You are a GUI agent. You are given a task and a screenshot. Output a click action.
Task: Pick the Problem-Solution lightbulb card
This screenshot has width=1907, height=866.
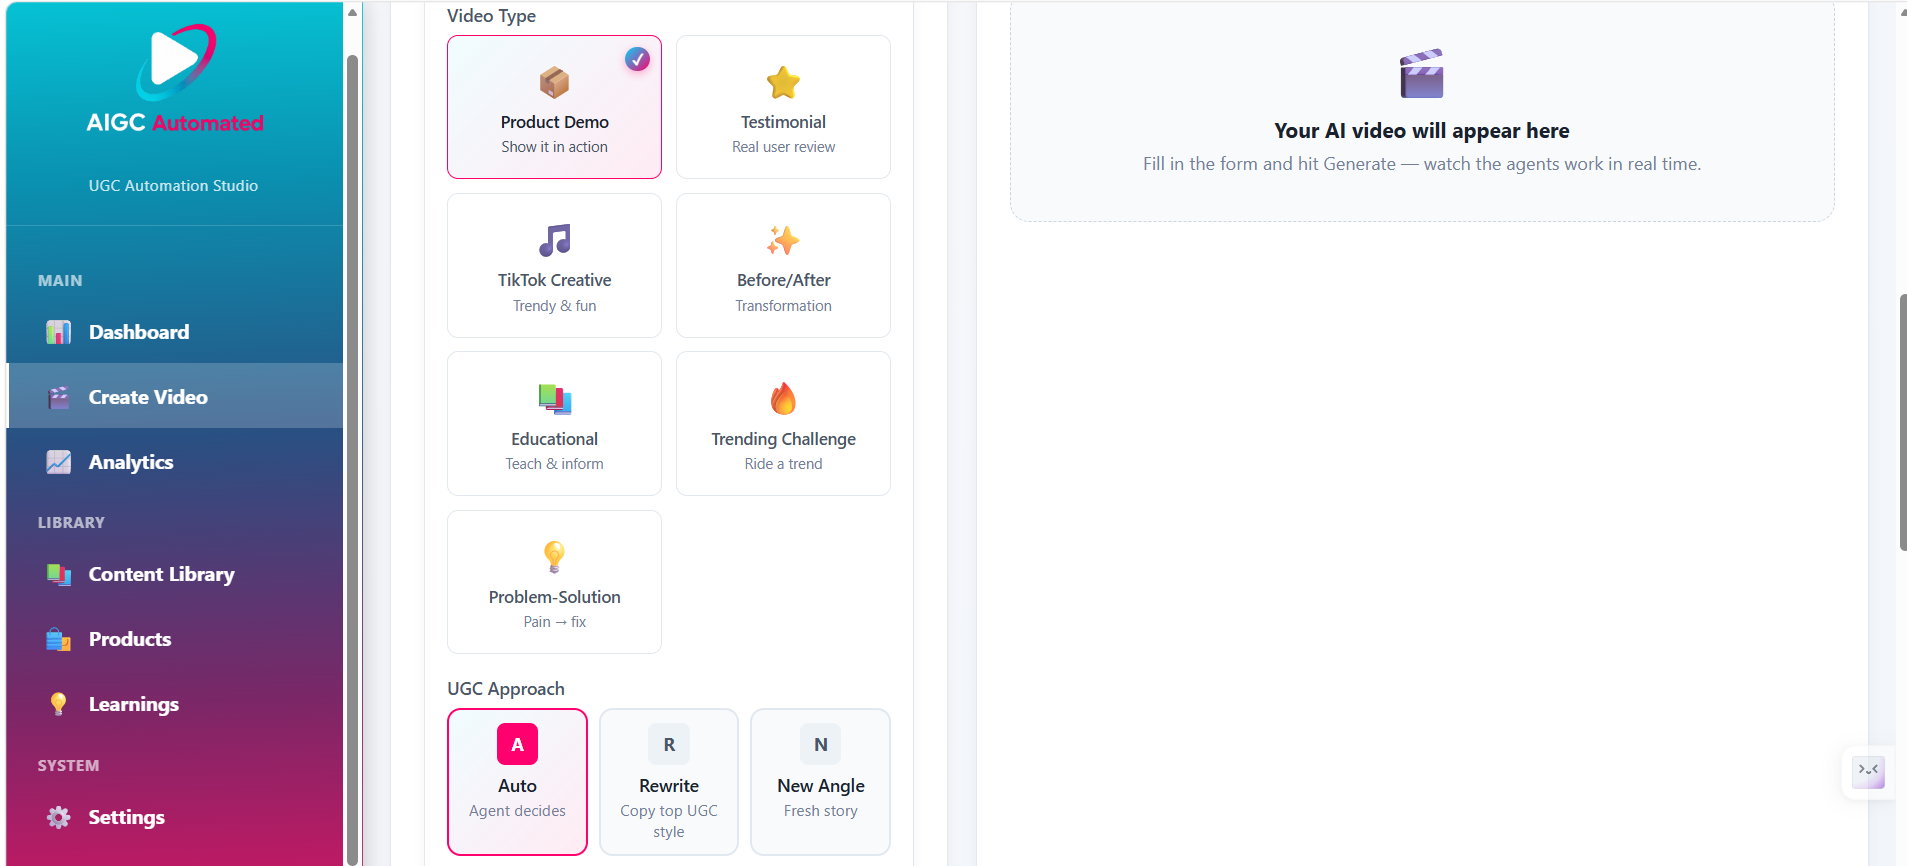[x=554, y=582]
